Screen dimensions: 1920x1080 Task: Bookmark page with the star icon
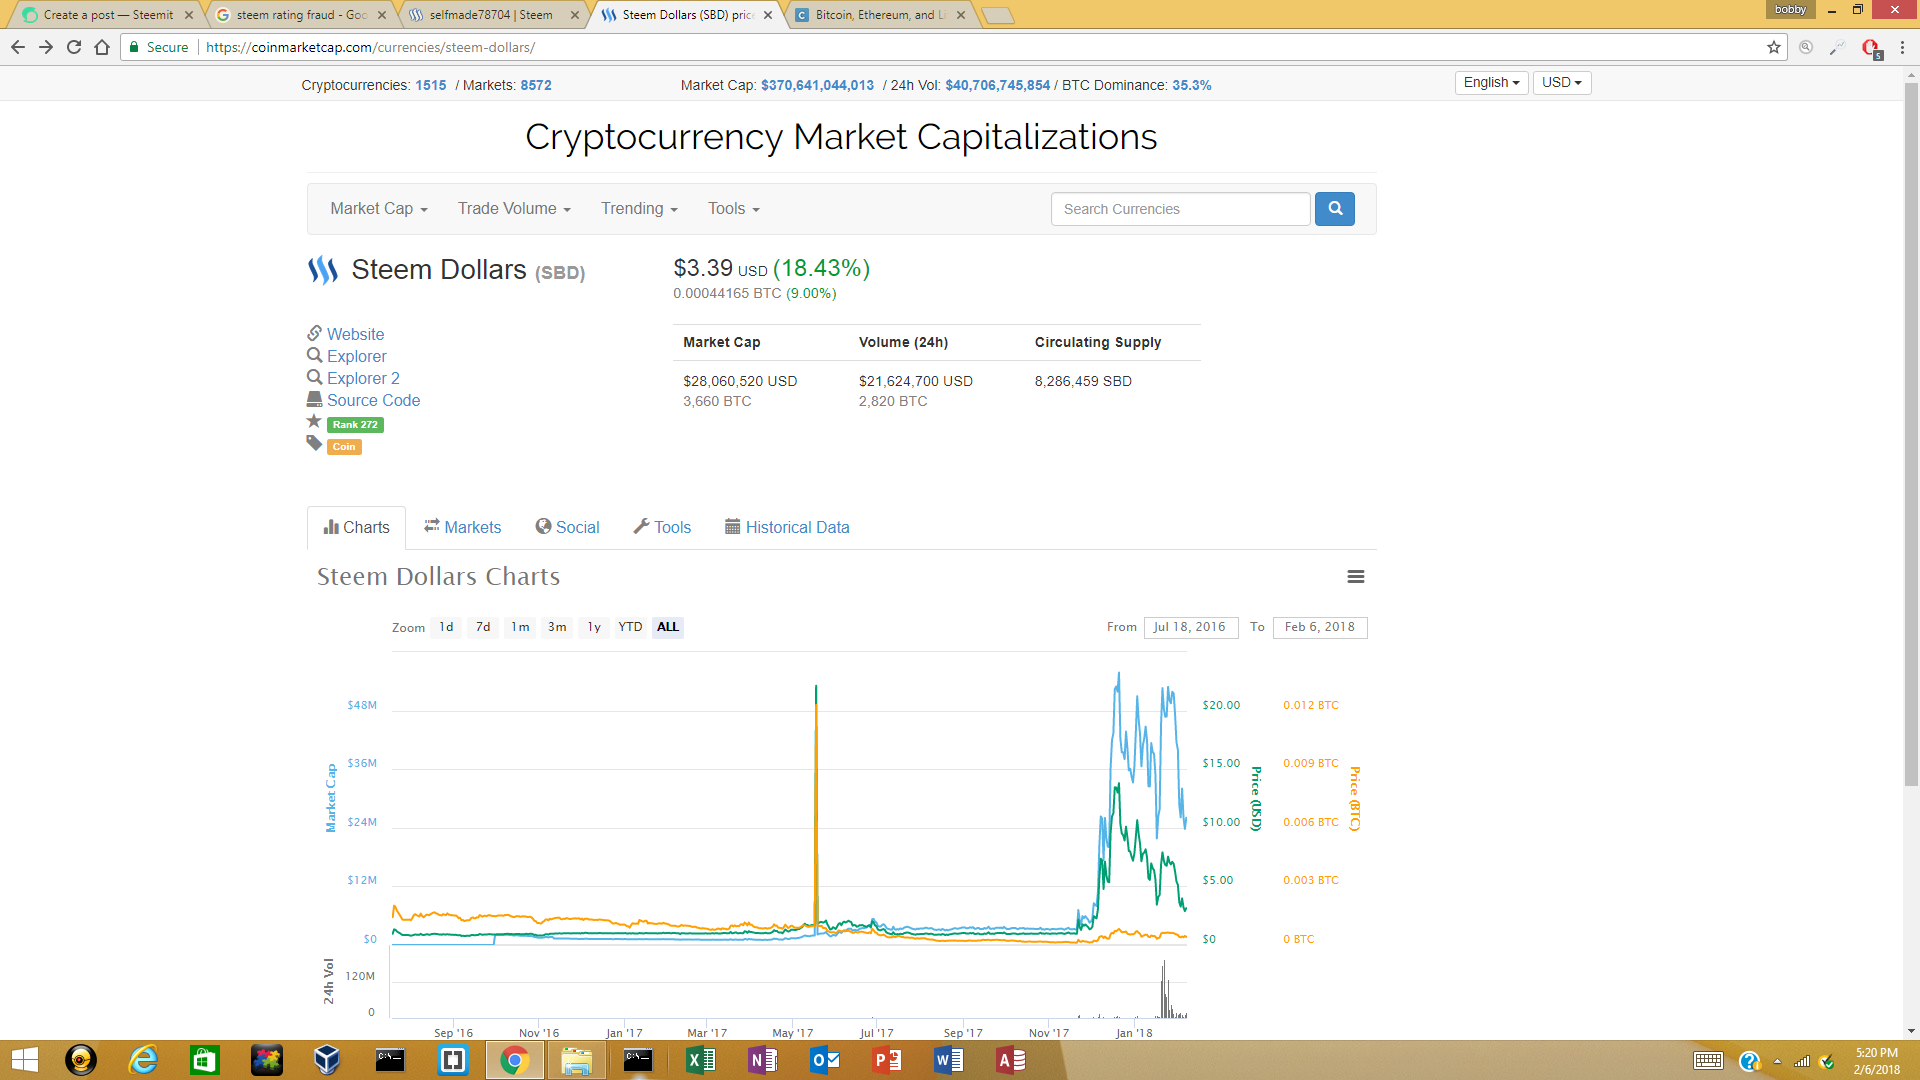click(x=1773, y=47)
